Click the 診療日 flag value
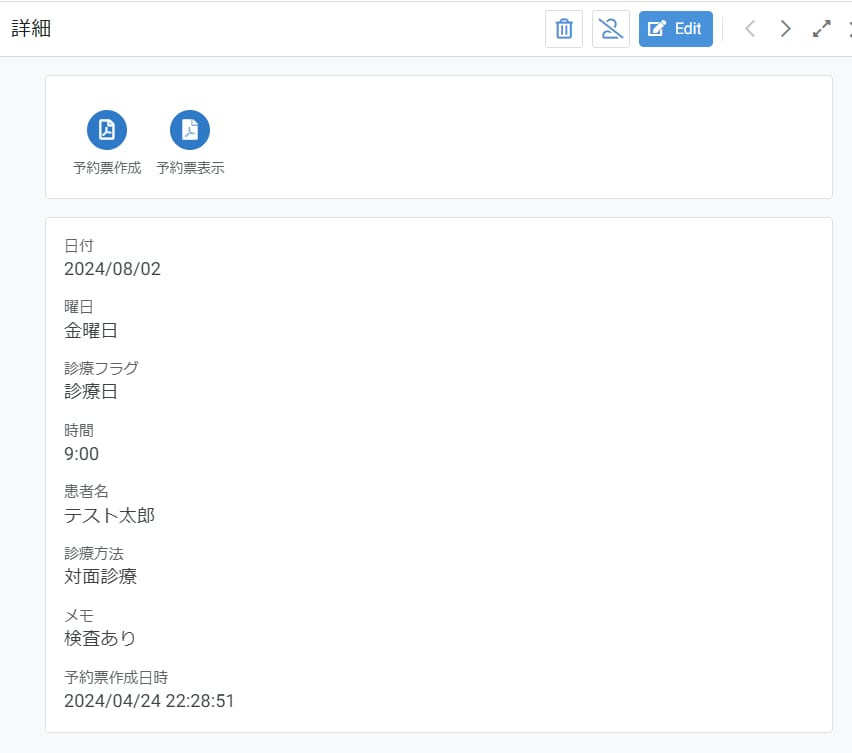Screen dimensions: 852x753 (x=91, y=391)
